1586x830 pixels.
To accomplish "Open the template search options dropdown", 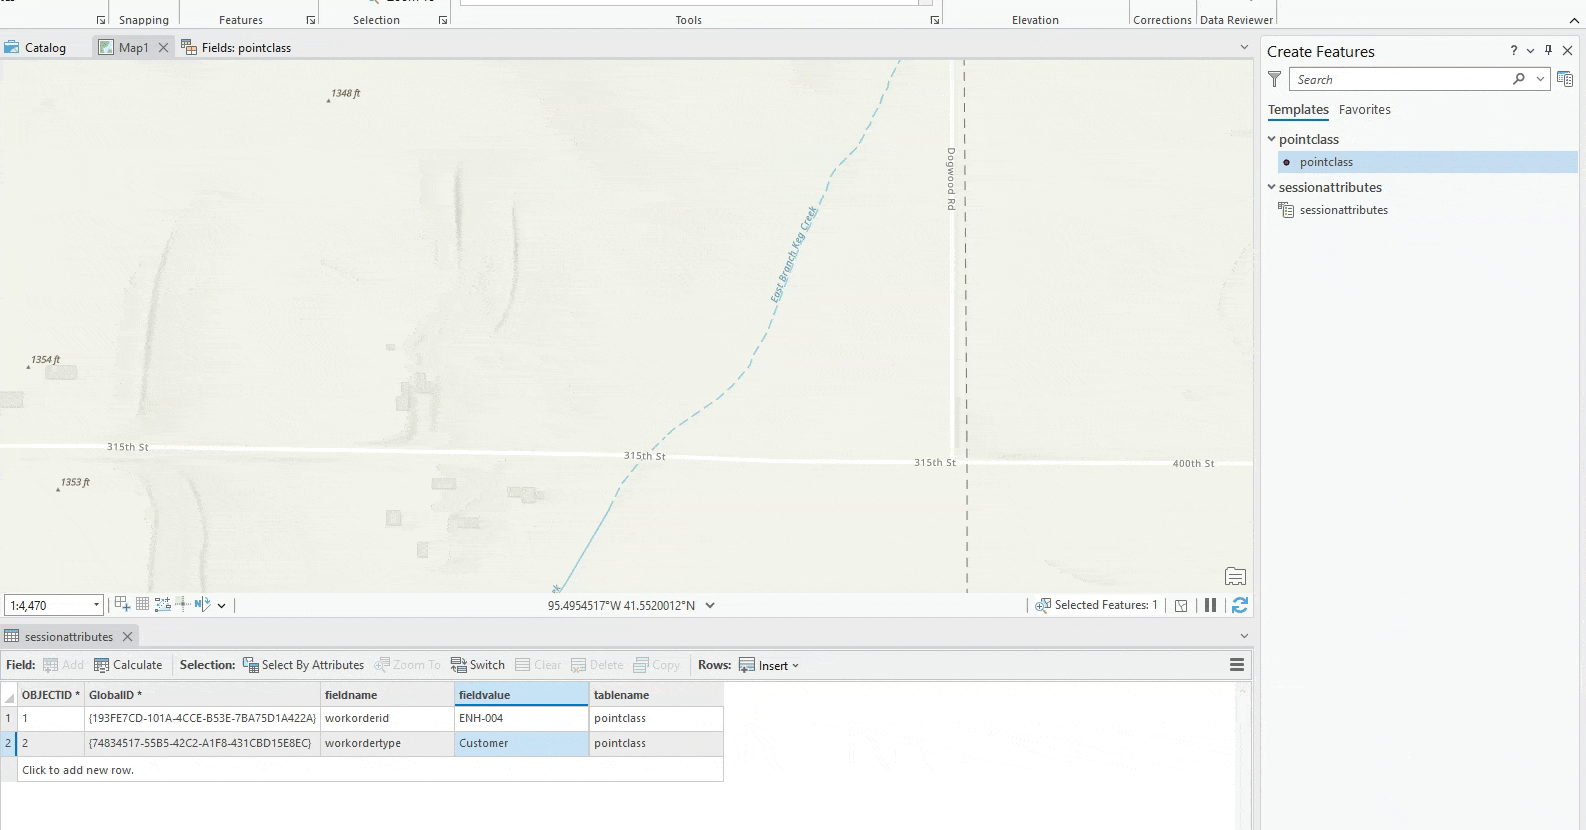I will coord(1540,79).
